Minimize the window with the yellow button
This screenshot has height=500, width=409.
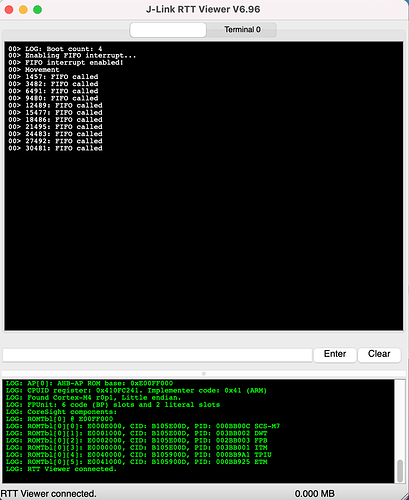click(x=23, y=10)
